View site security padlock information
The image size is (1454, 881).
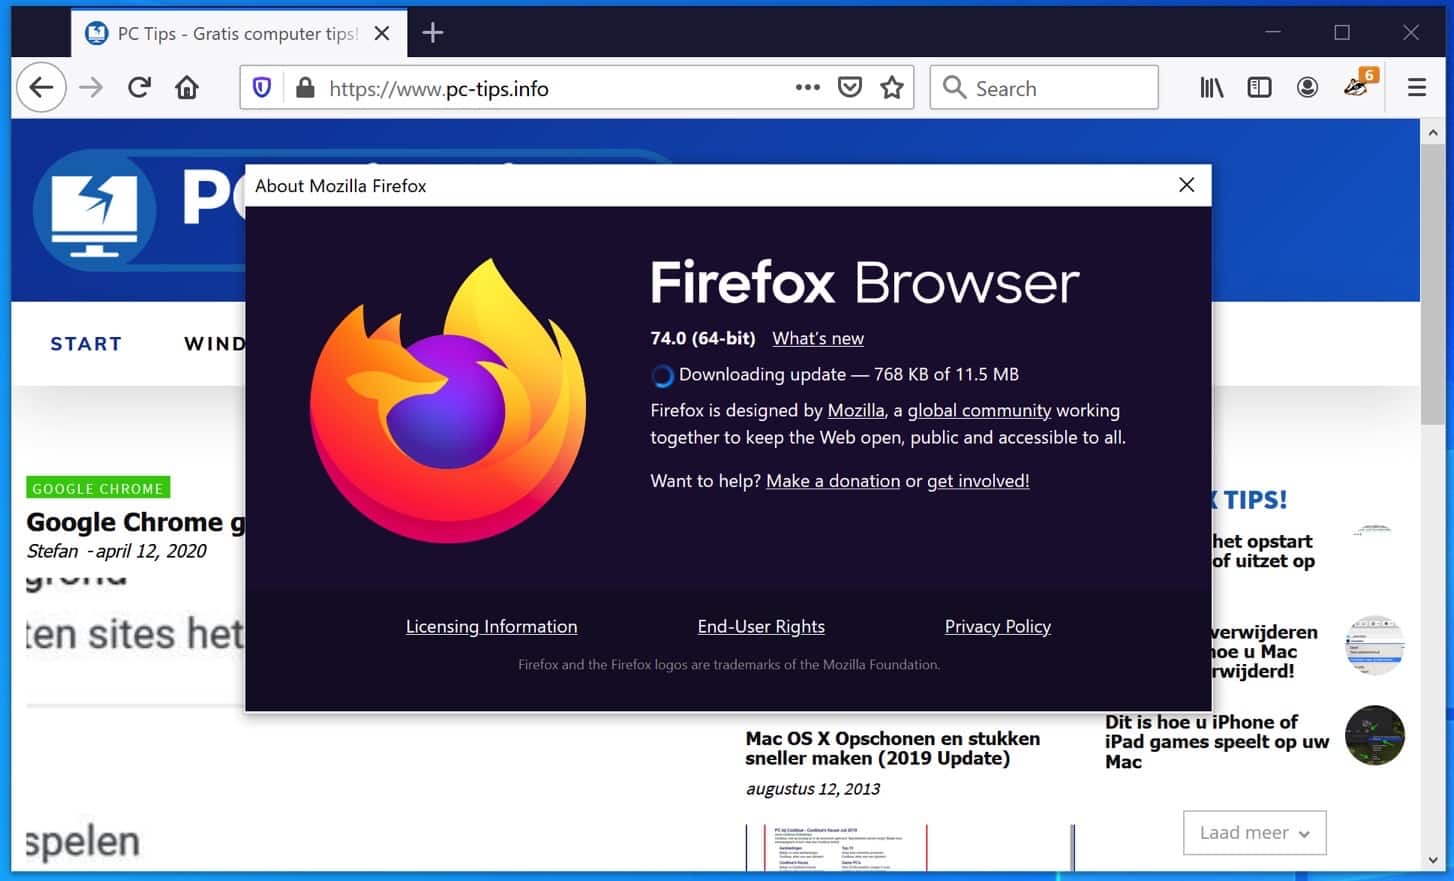[305, 88]
